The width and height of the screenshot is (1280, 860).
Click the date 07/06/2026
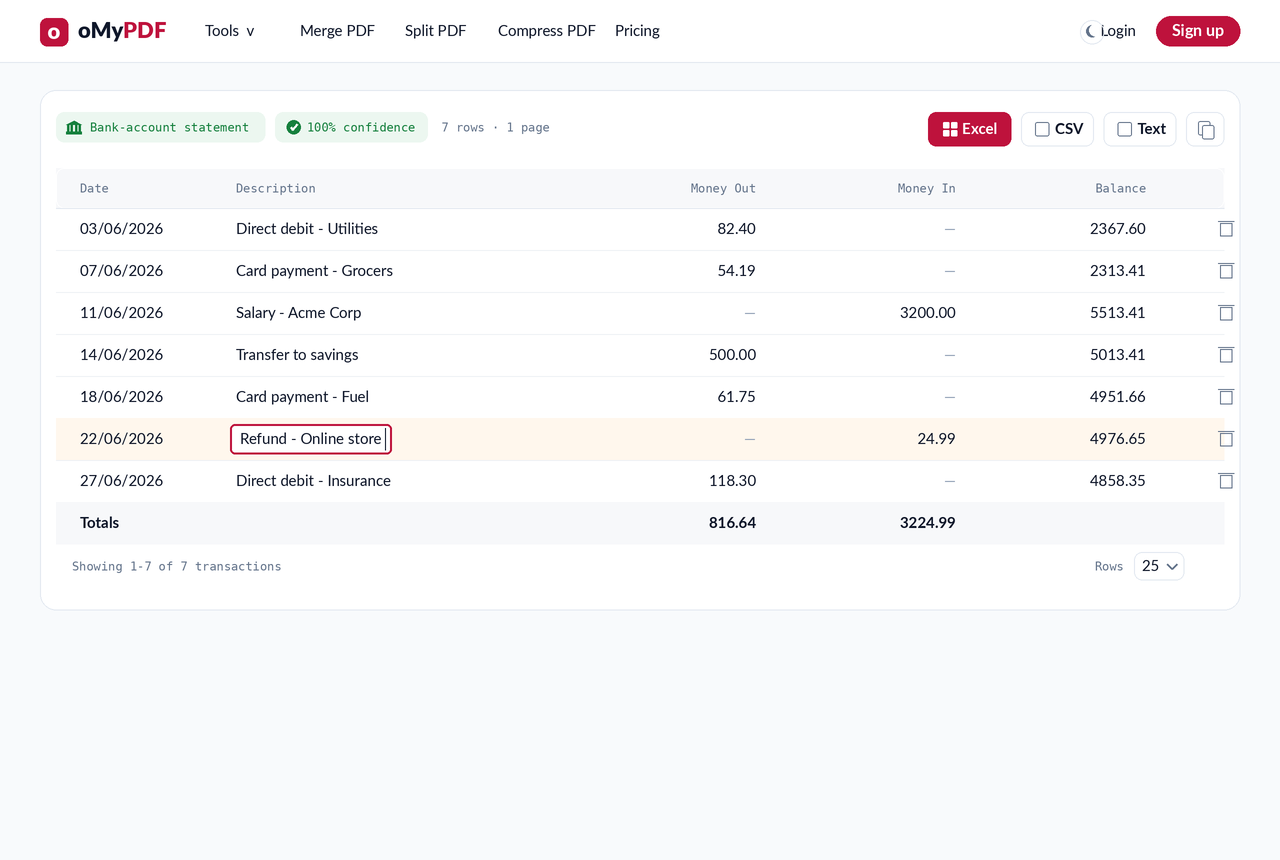pos(121,271)
